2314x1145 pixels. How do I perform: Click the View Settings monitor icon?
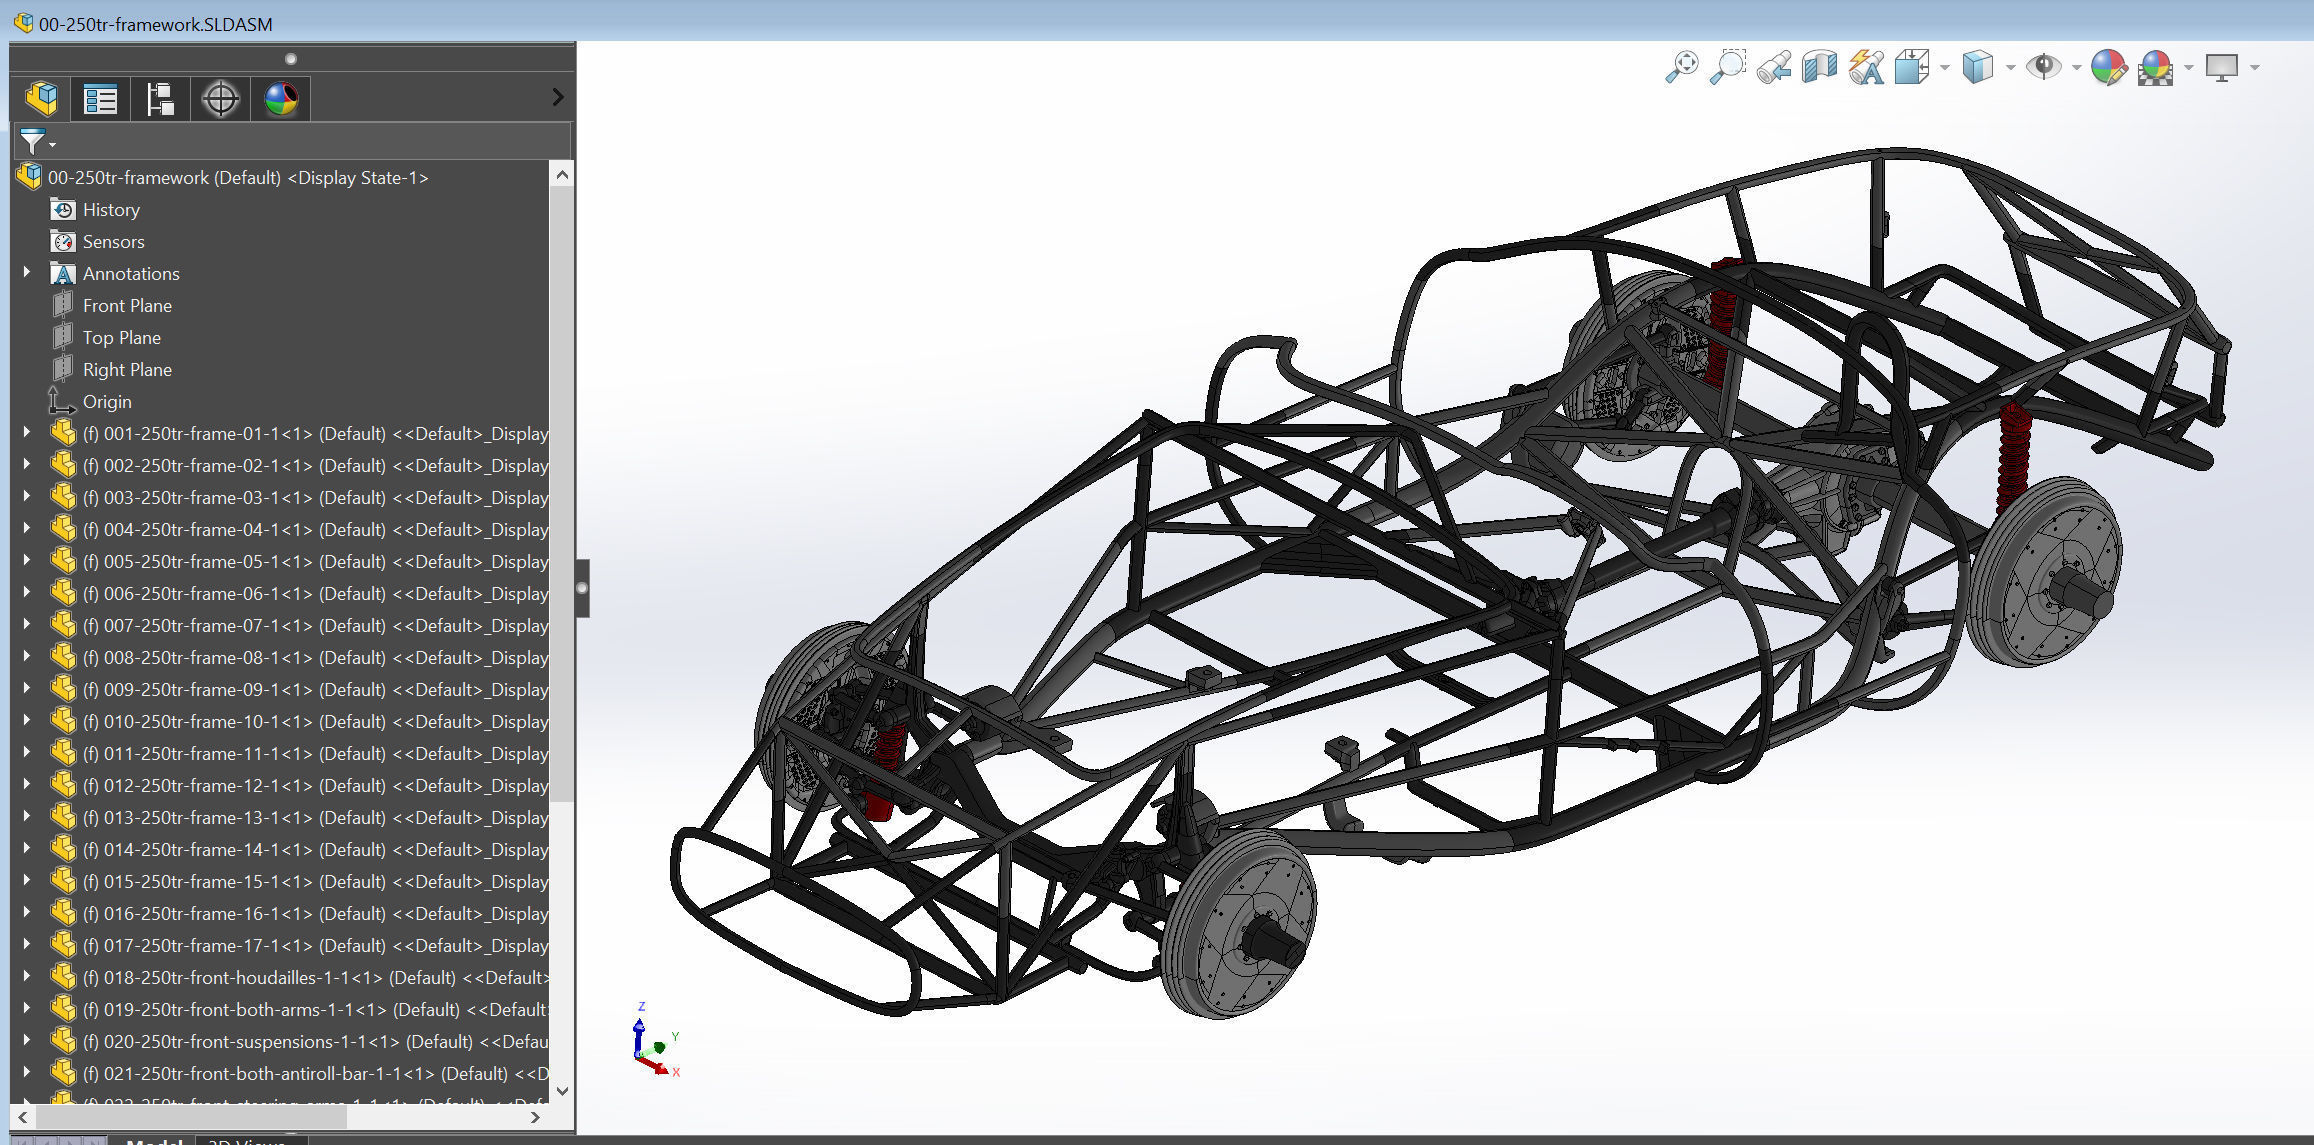[x=2221, y=67]
